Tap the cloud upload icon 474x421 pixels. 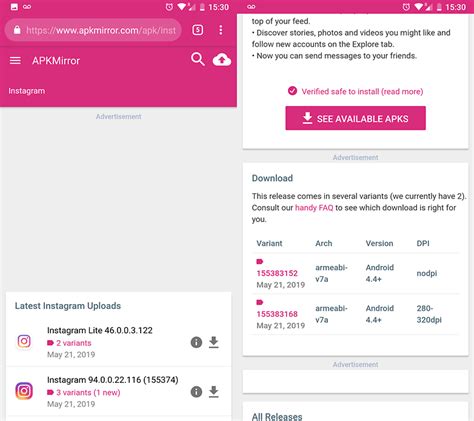point(222,60)
